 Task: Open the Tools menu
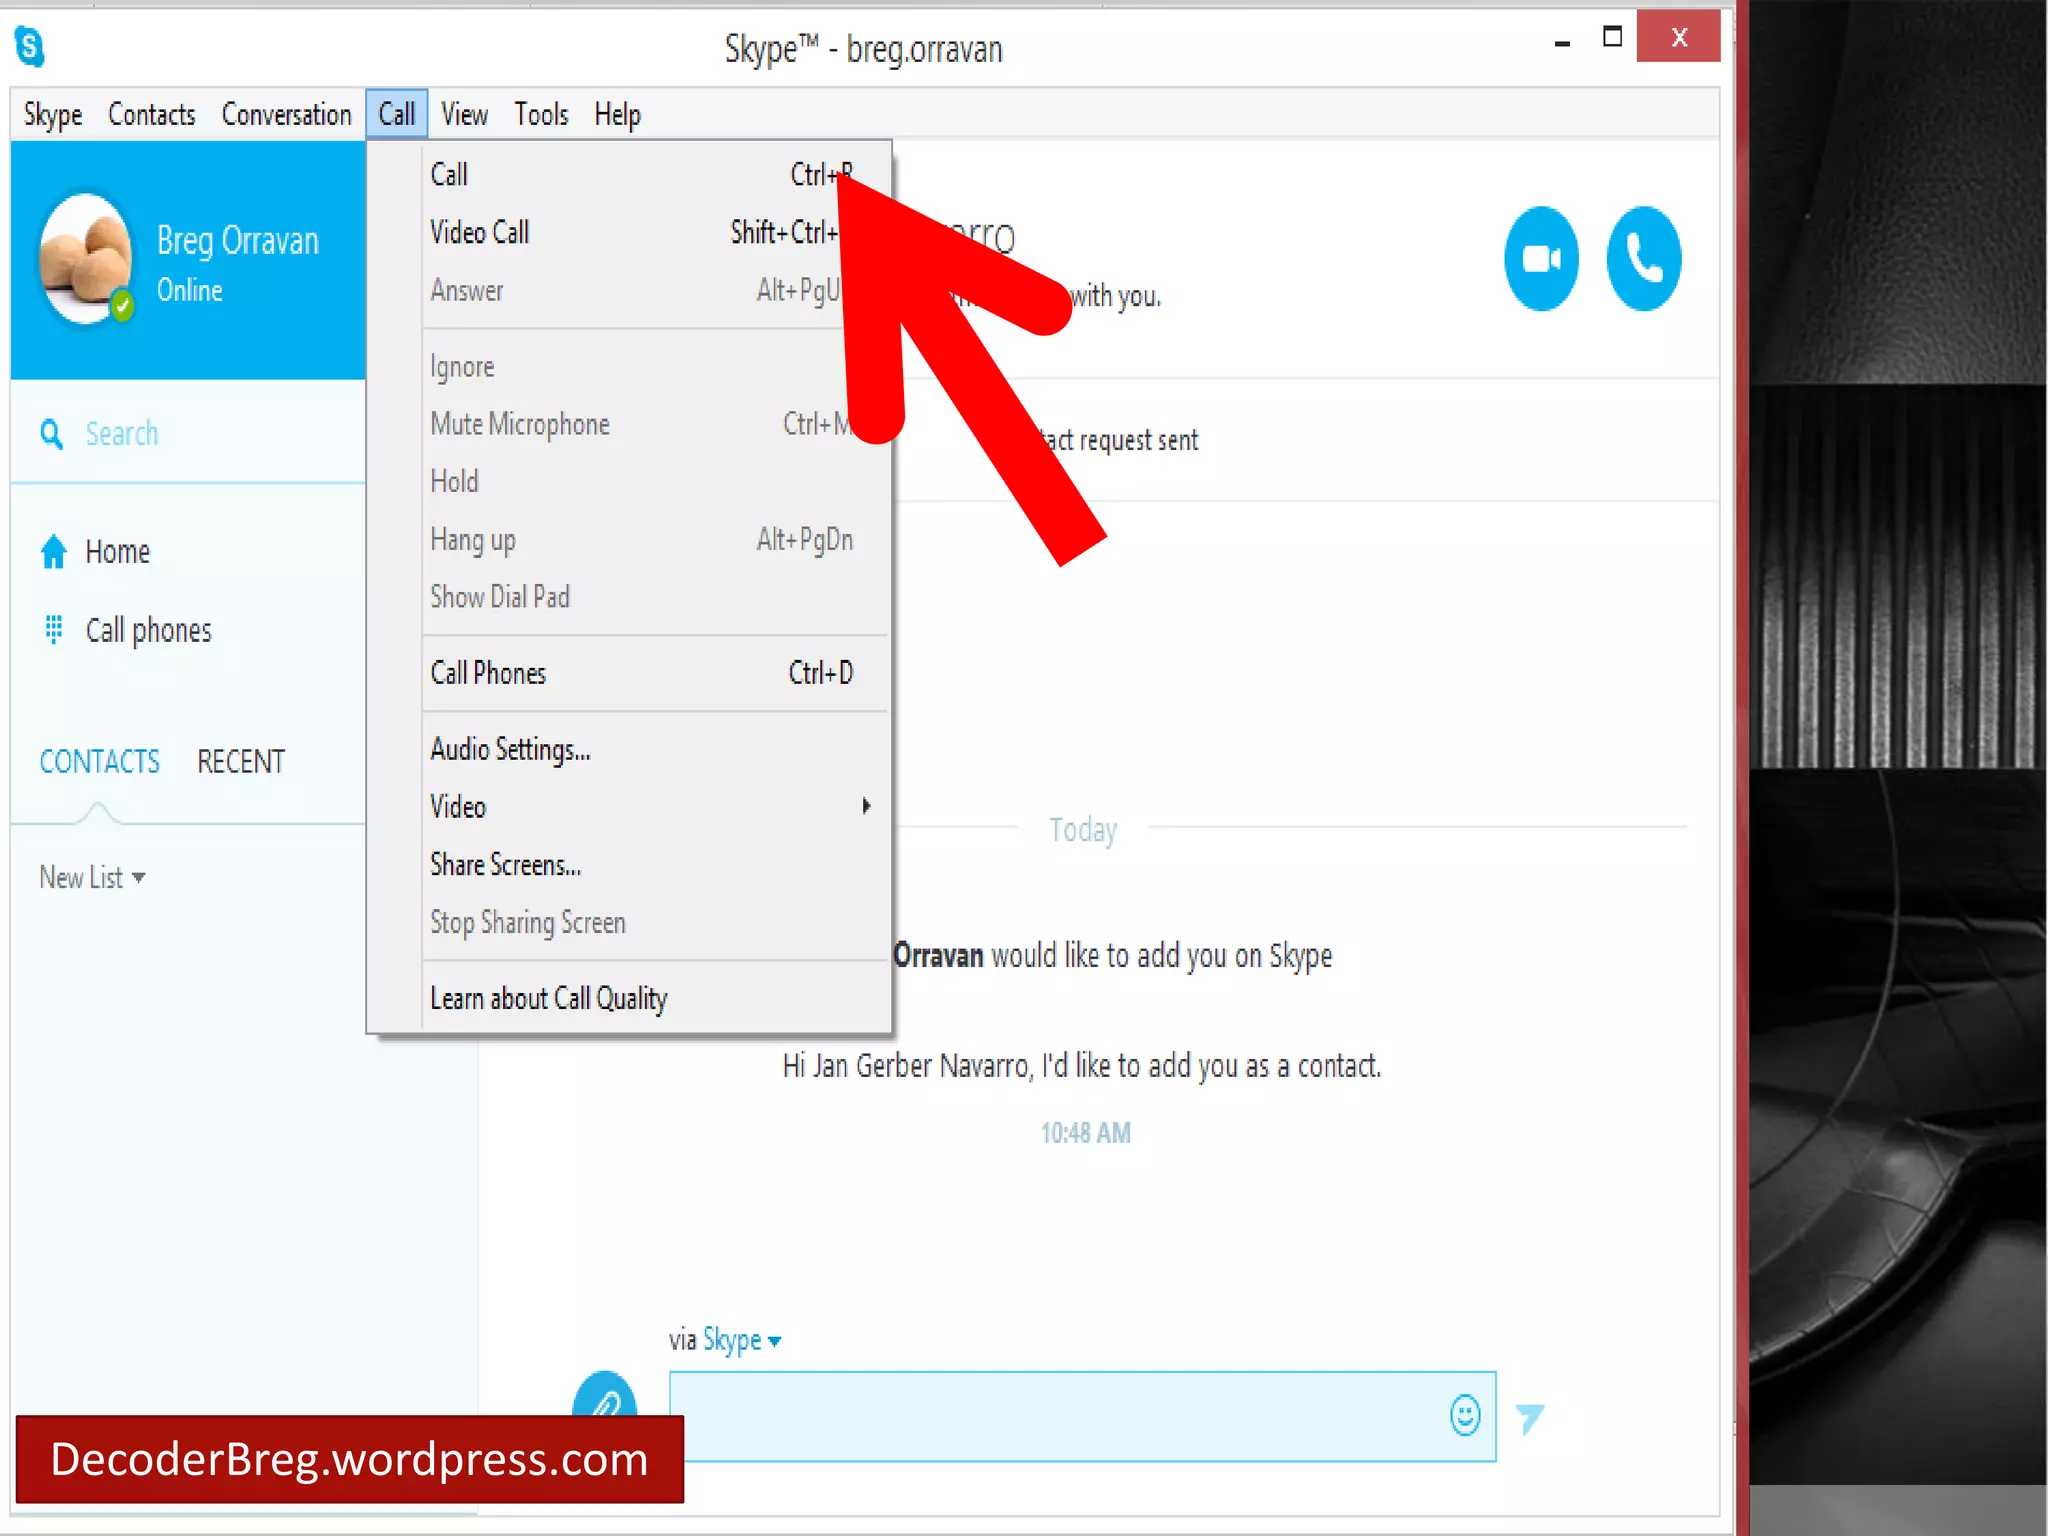[541, 115]
